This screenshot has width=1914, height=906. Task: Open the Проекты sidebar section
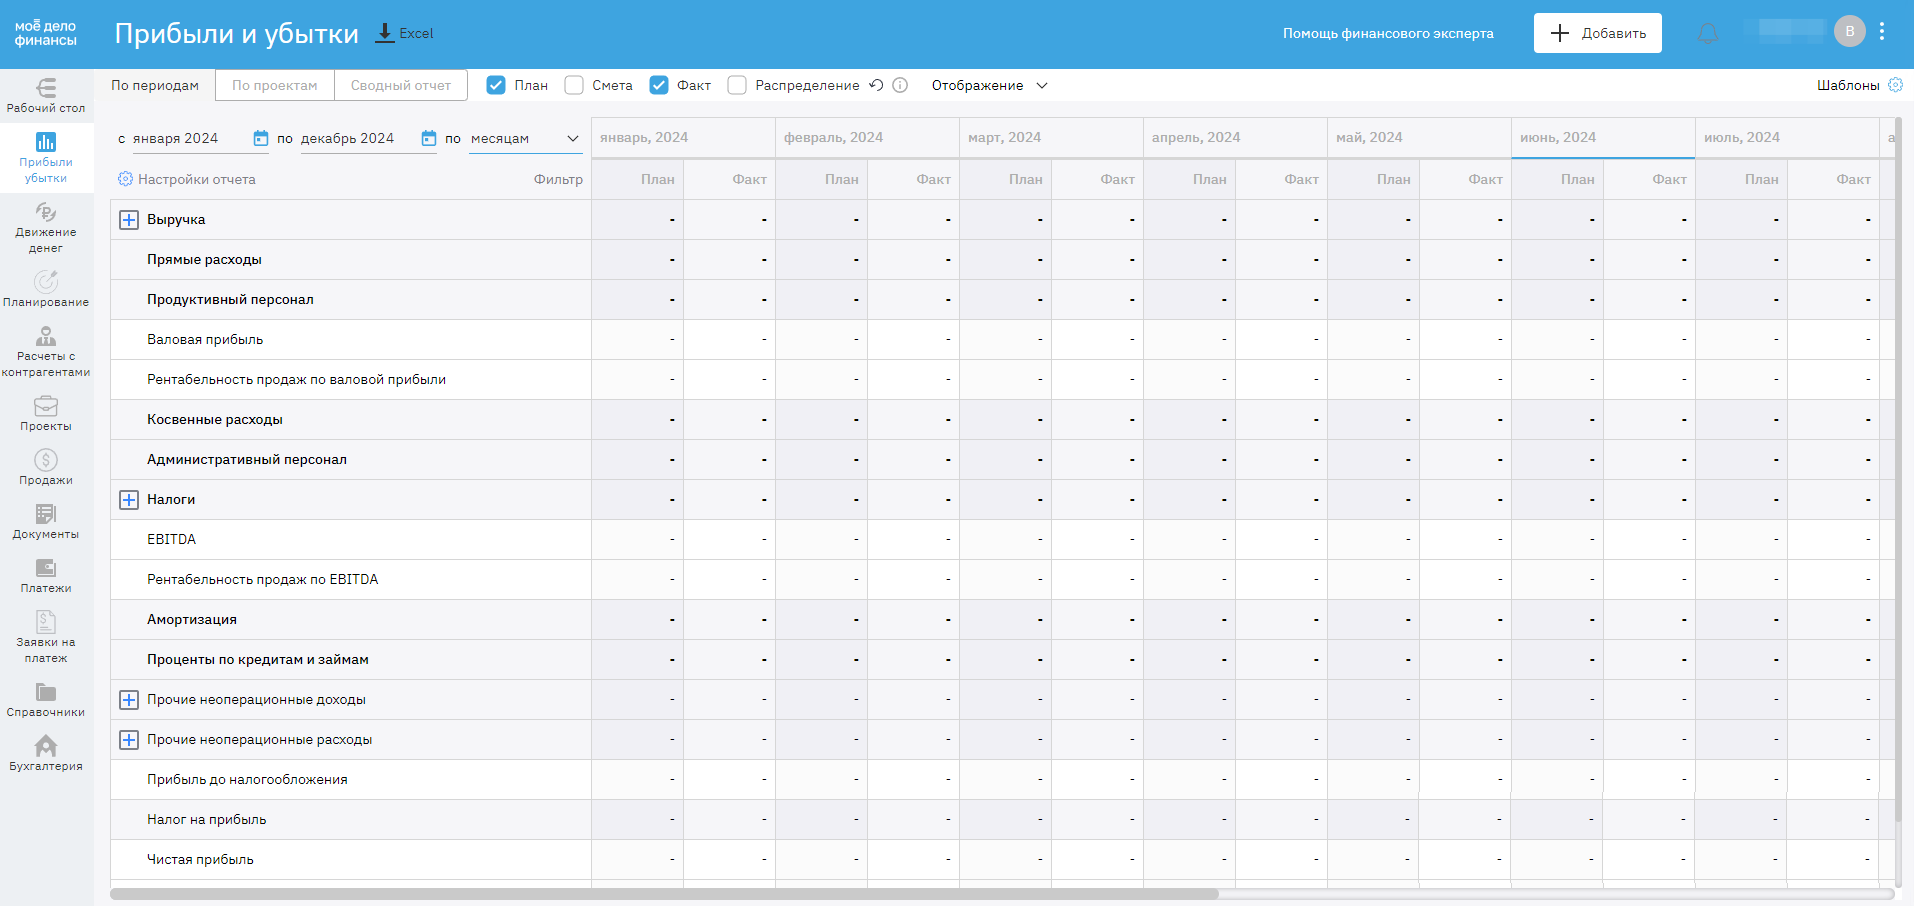tap(46, 414)
